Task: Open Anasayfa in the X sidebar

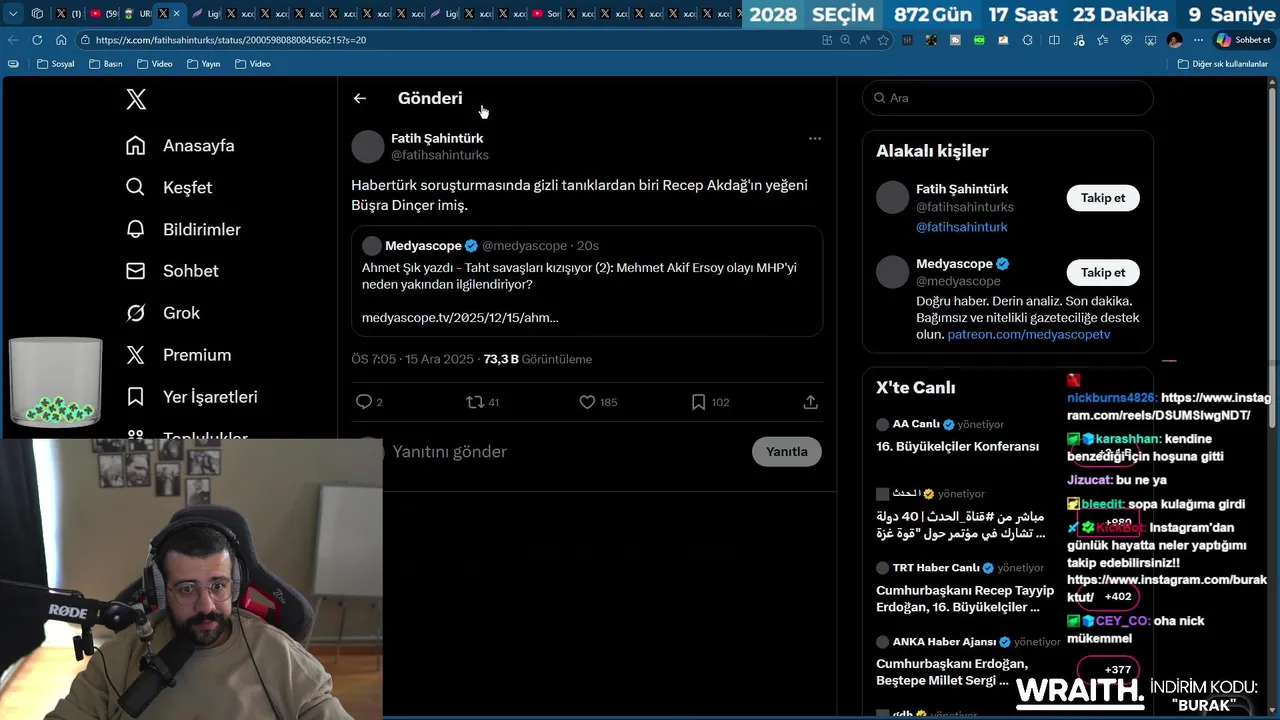Action: click(x=180, y=146)
